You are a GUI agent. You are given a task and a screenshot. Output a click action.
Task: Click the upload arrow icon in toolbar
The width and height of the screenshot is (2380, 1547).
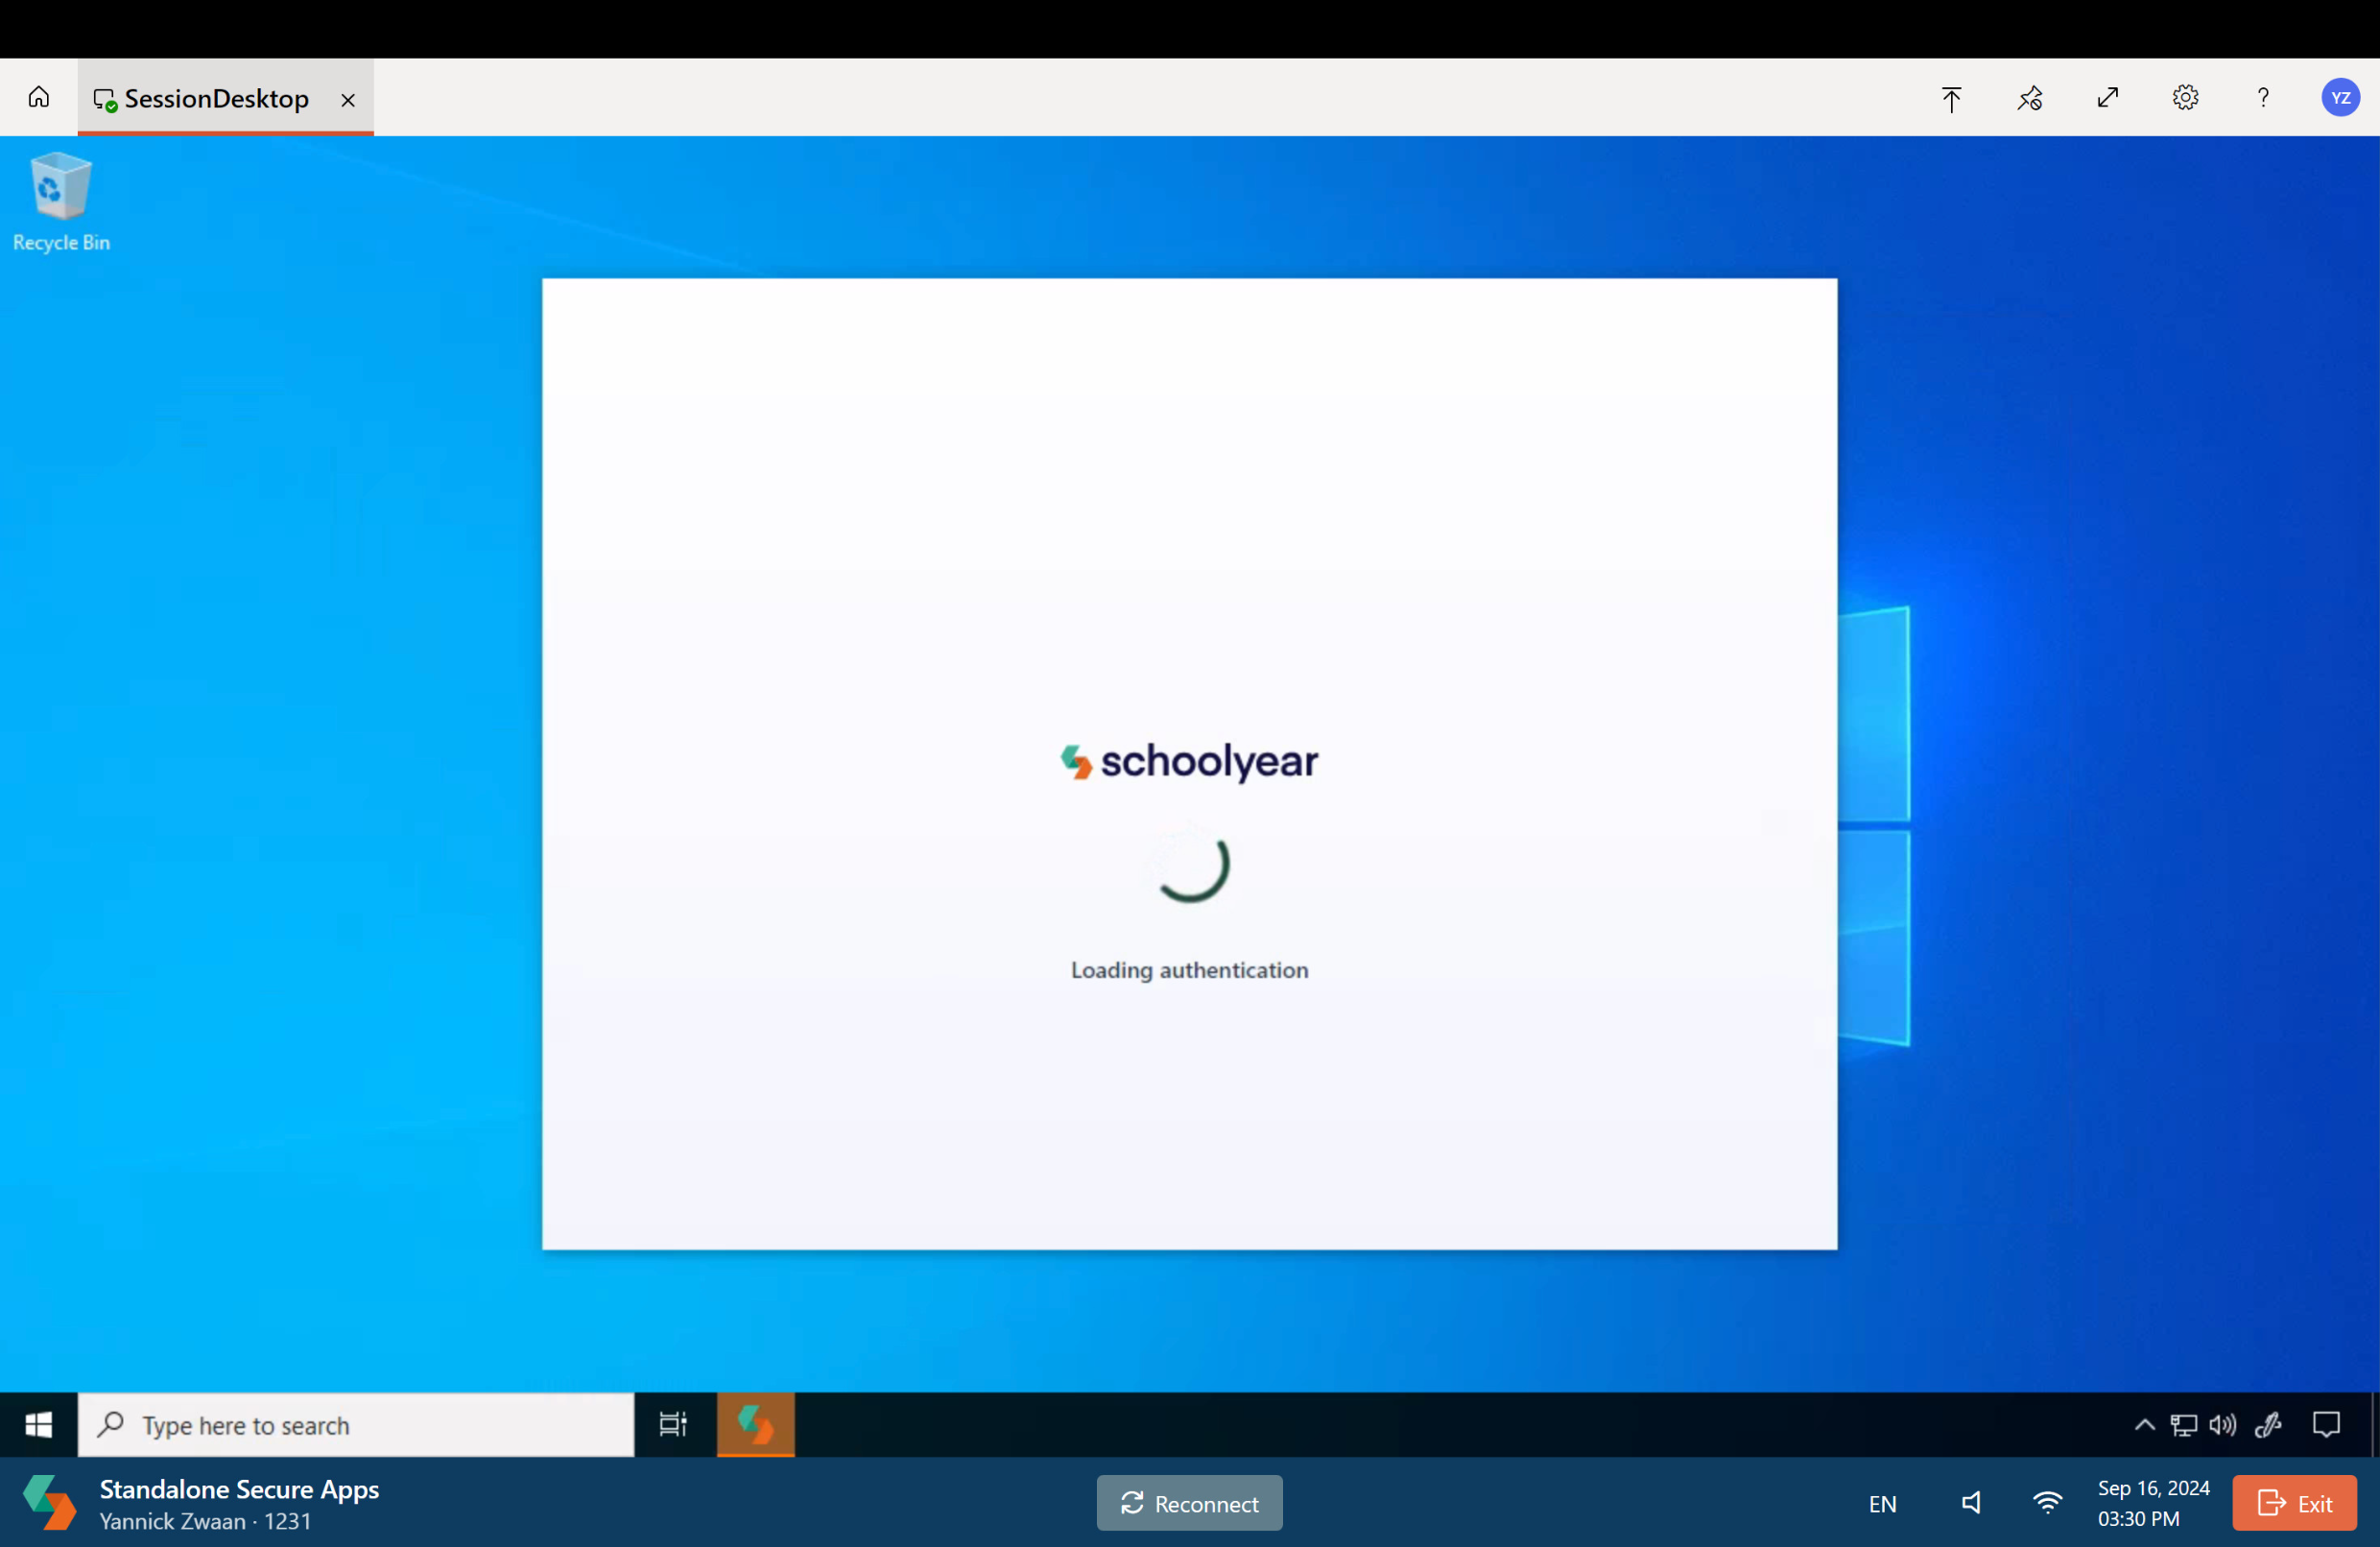pyautogui.click(x=1951, y=98)
